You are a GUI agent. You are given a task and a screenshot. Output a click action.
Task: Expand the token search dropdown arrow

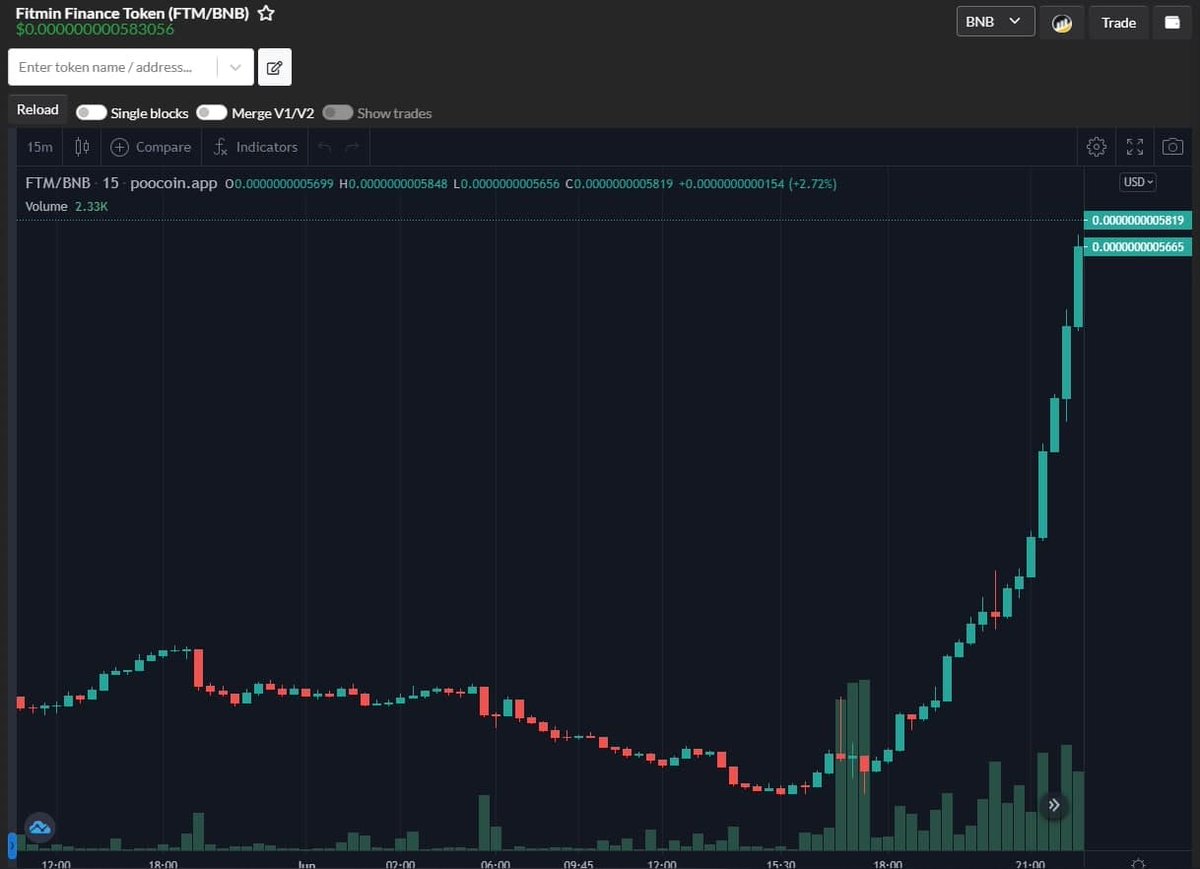pyautogui.click(x=235, y=67)
